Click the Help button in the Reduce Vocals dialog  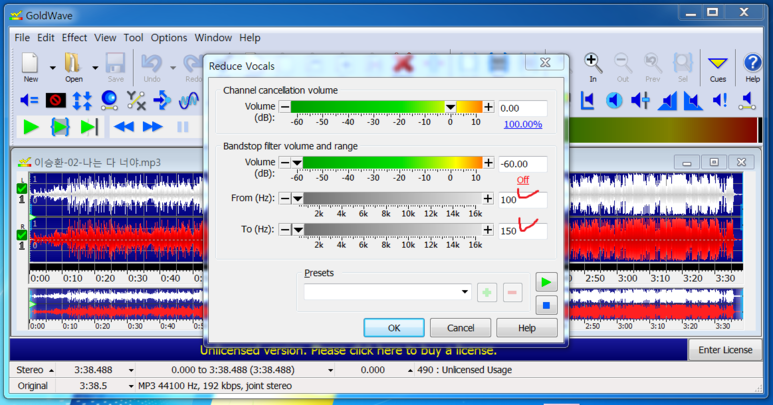tap(527, 328)
